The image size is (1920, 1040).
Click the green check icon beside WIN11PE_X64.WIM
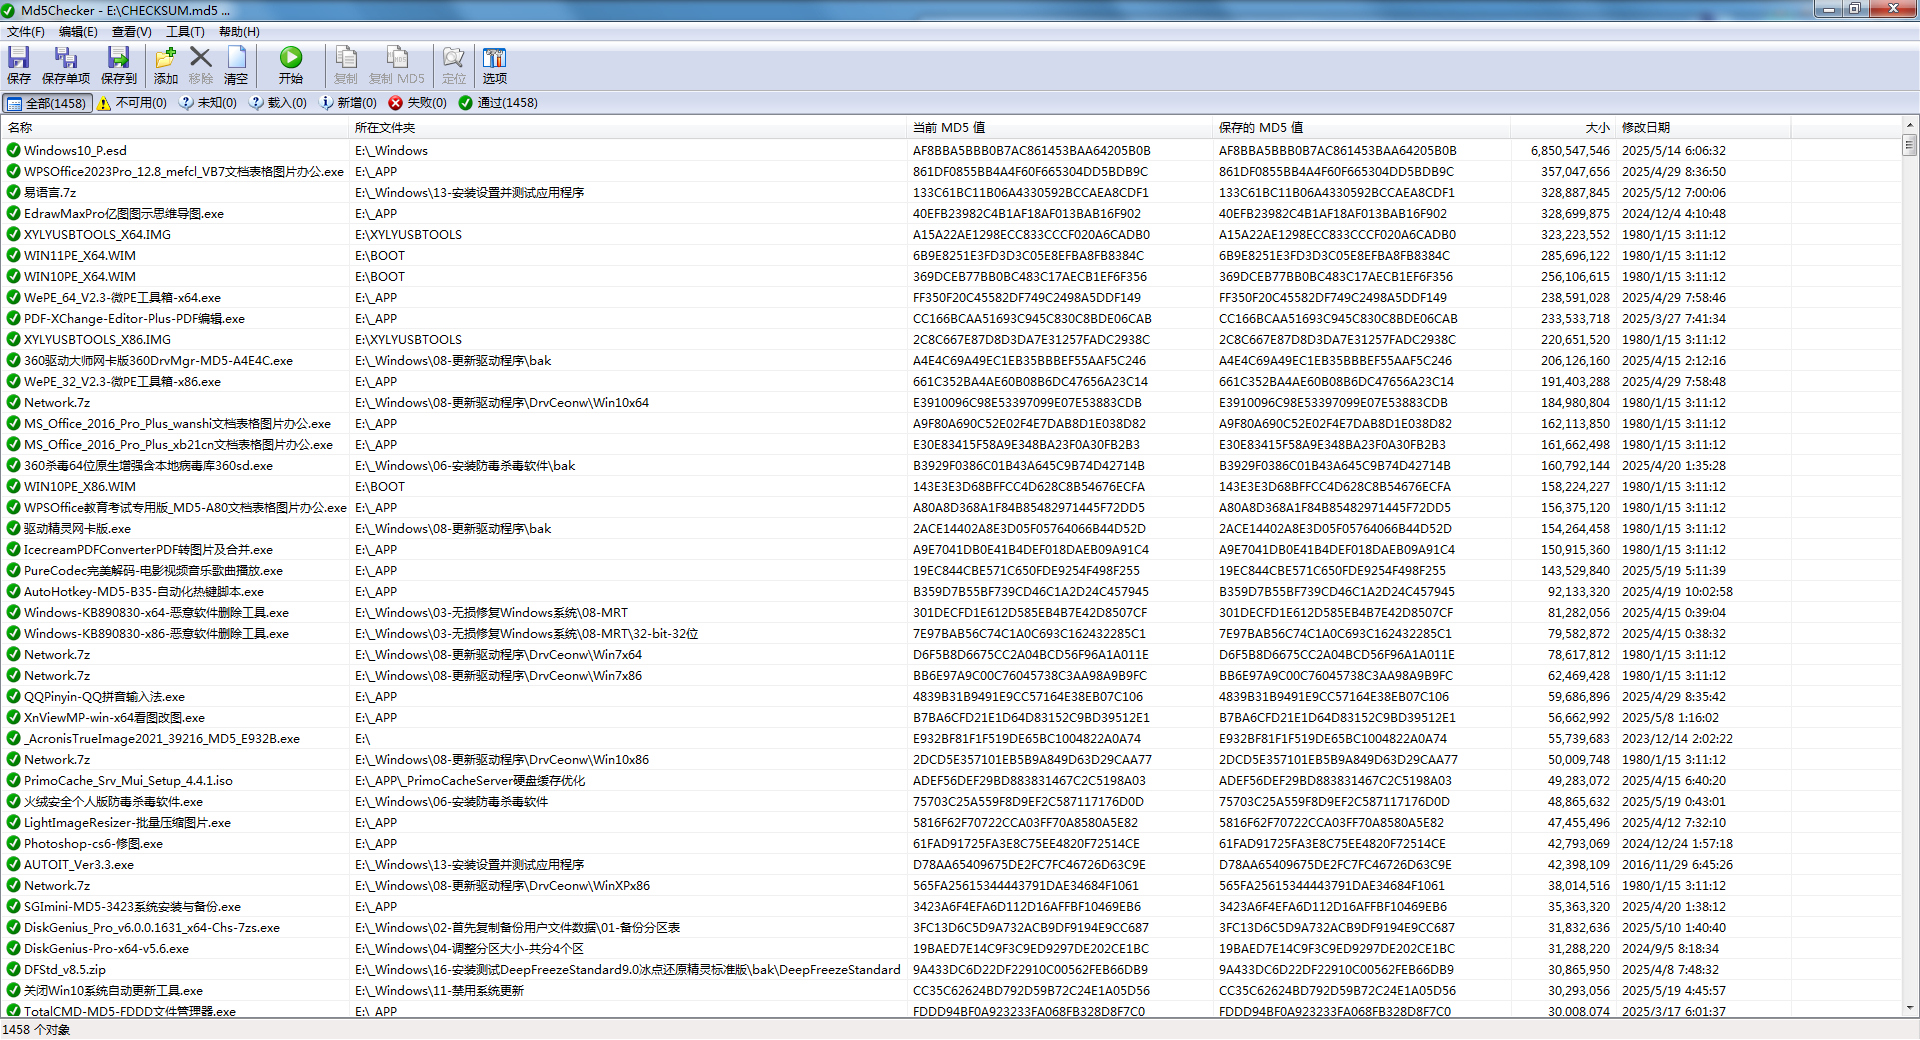13,256
